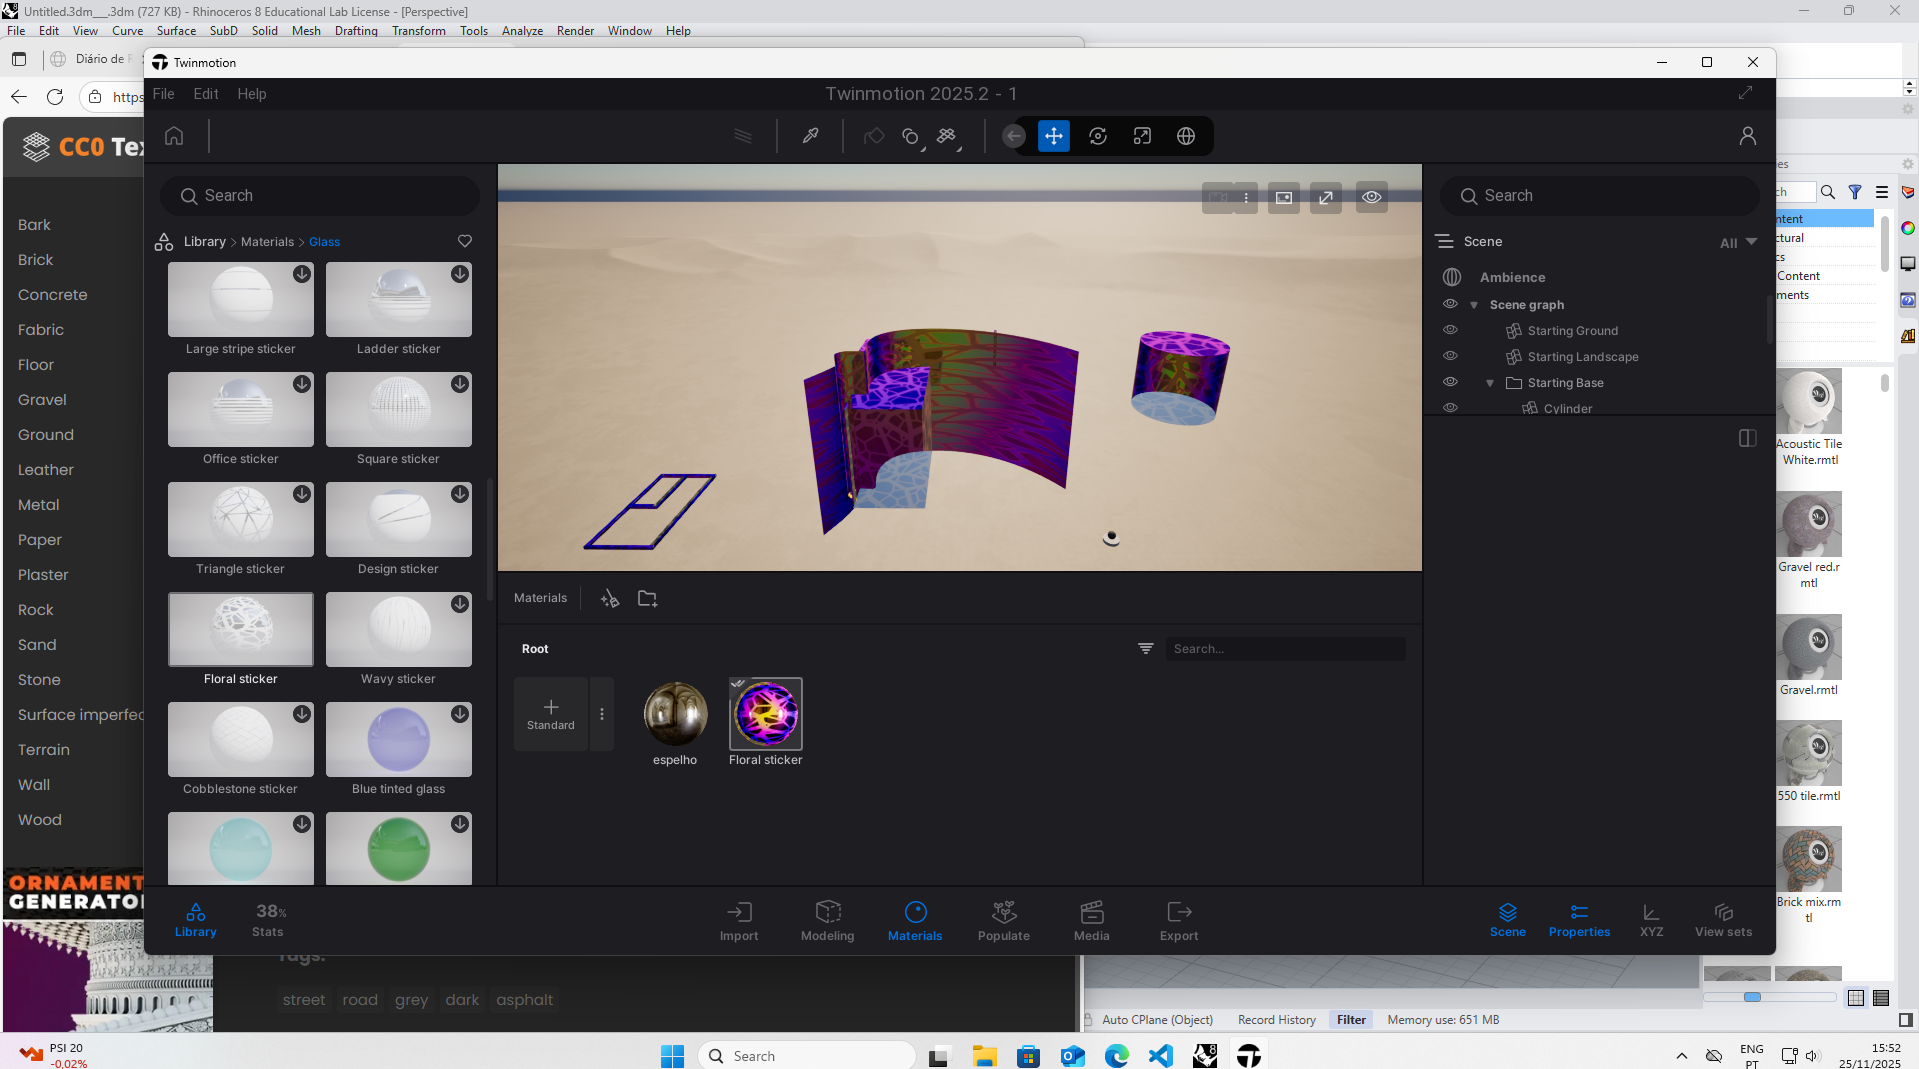1919x1069 pixels.
Task: Pick a material with the eyedropper tool
Action: coord(810,136)
